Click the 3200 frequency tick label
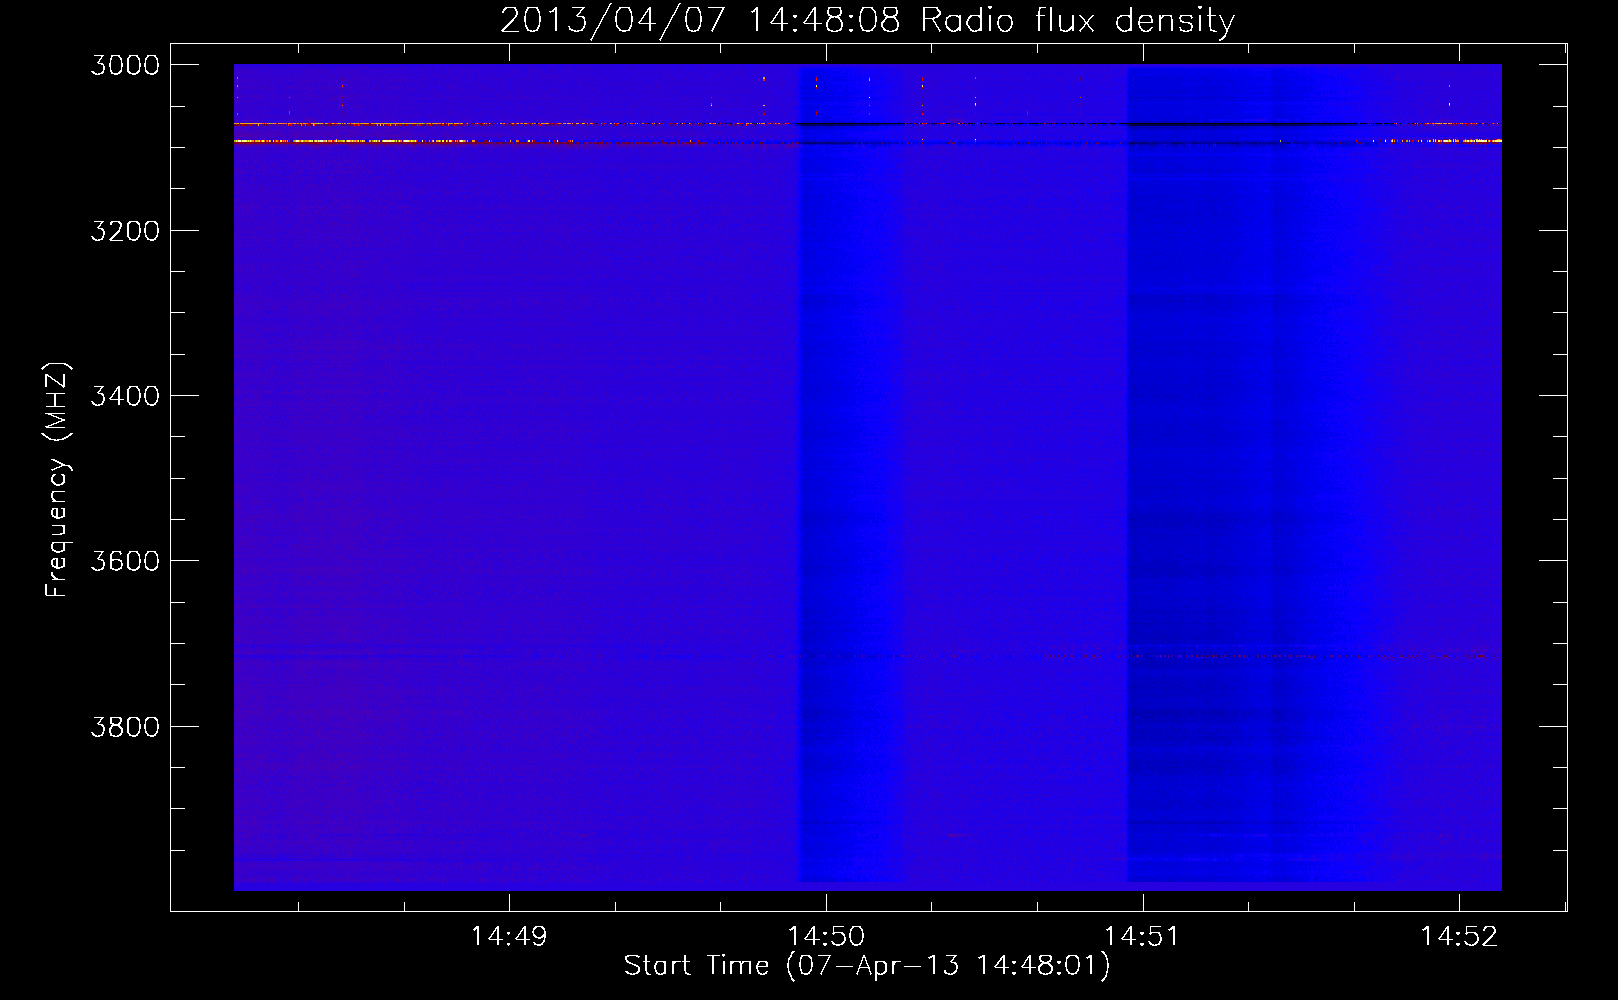This screenshot has height=1000, width=1618. point(125,231)
